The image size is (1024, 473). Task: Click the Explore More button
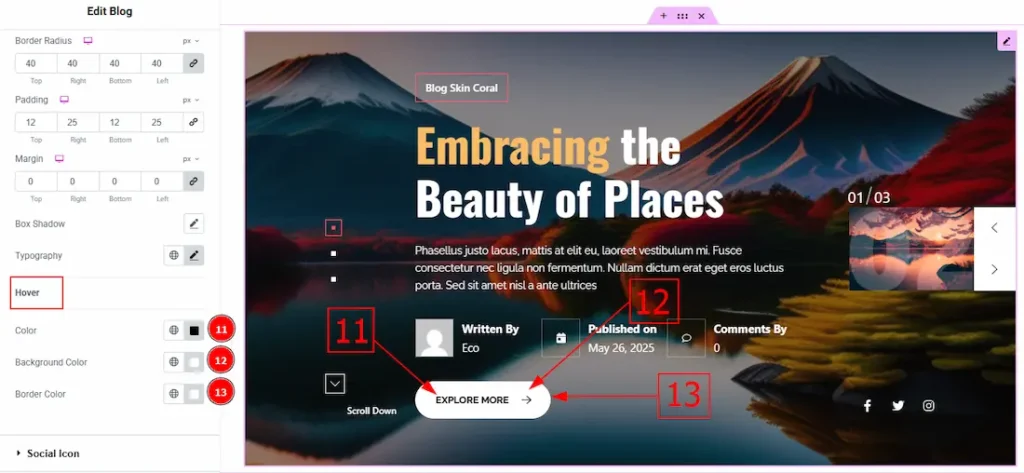(482, 400)
